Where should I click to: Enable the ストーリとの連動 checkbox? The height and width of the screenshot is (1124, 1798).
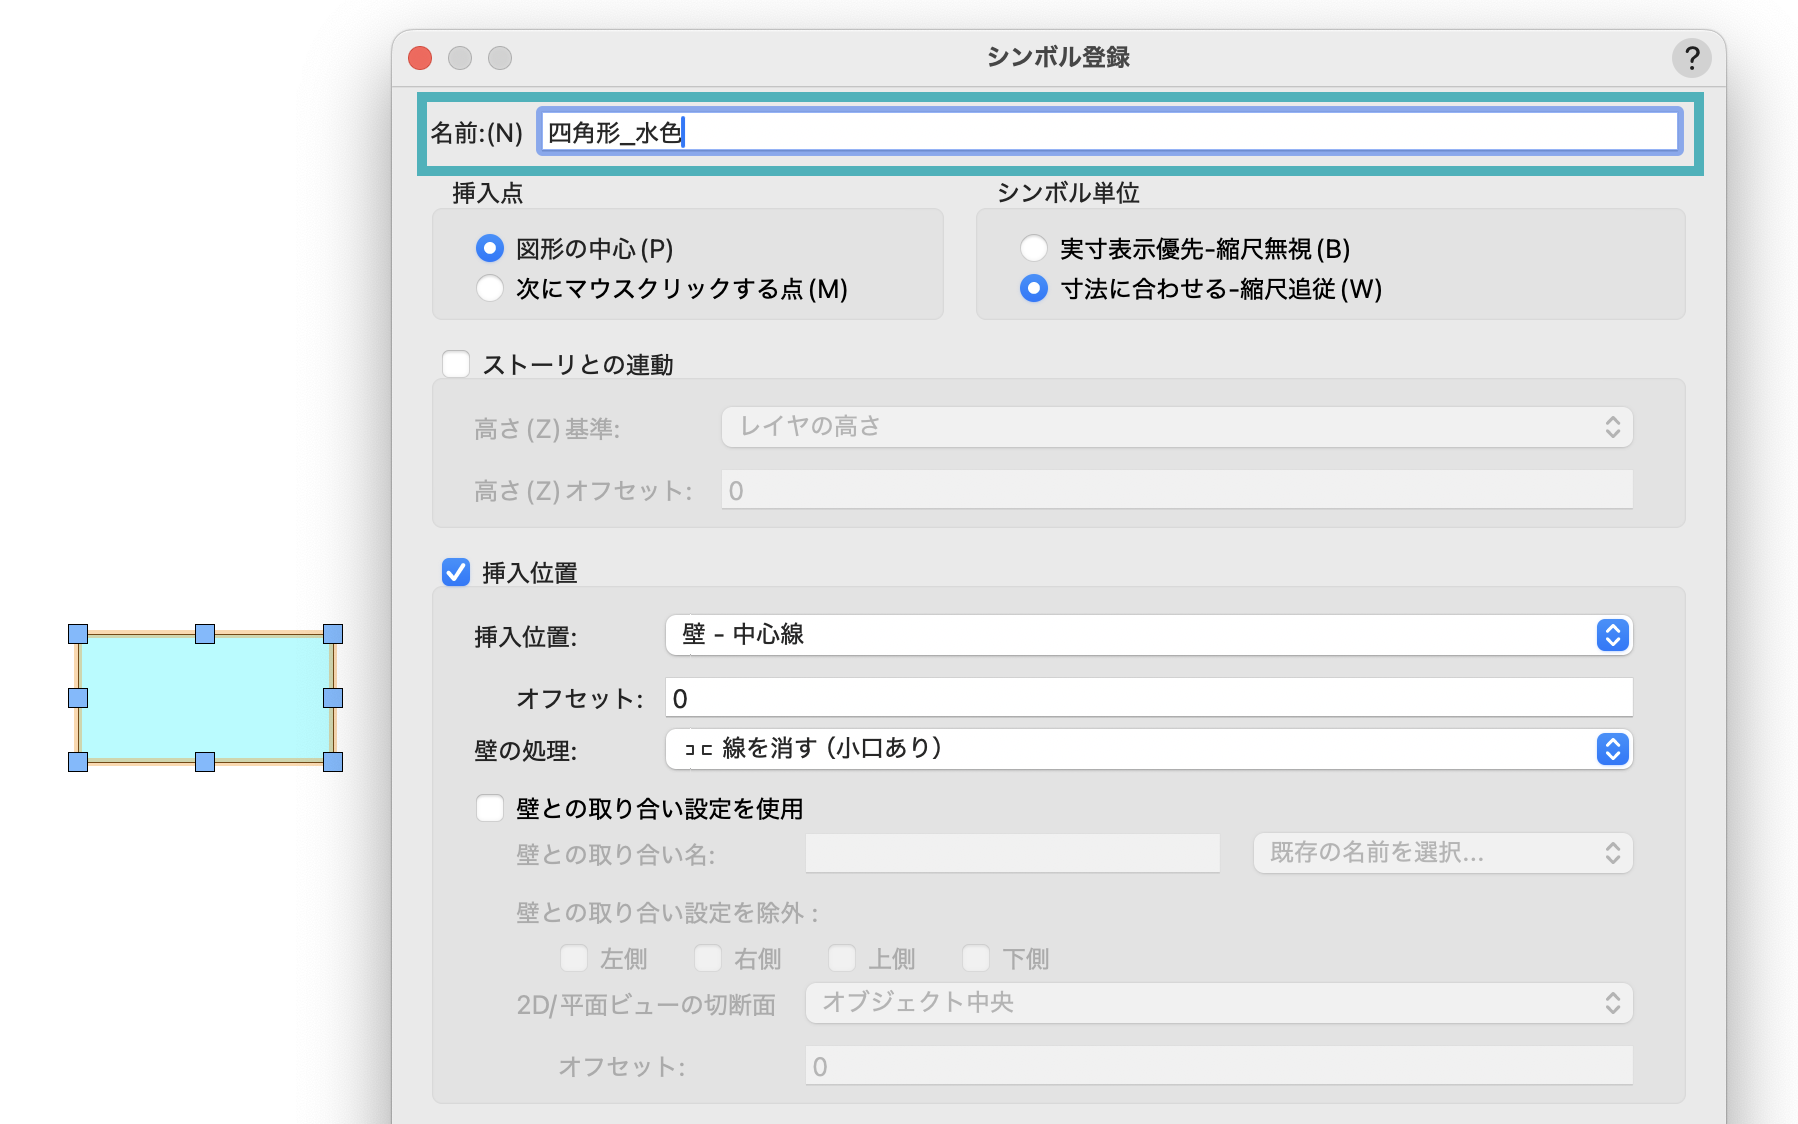pyautogui.click(x=456, y=364)
